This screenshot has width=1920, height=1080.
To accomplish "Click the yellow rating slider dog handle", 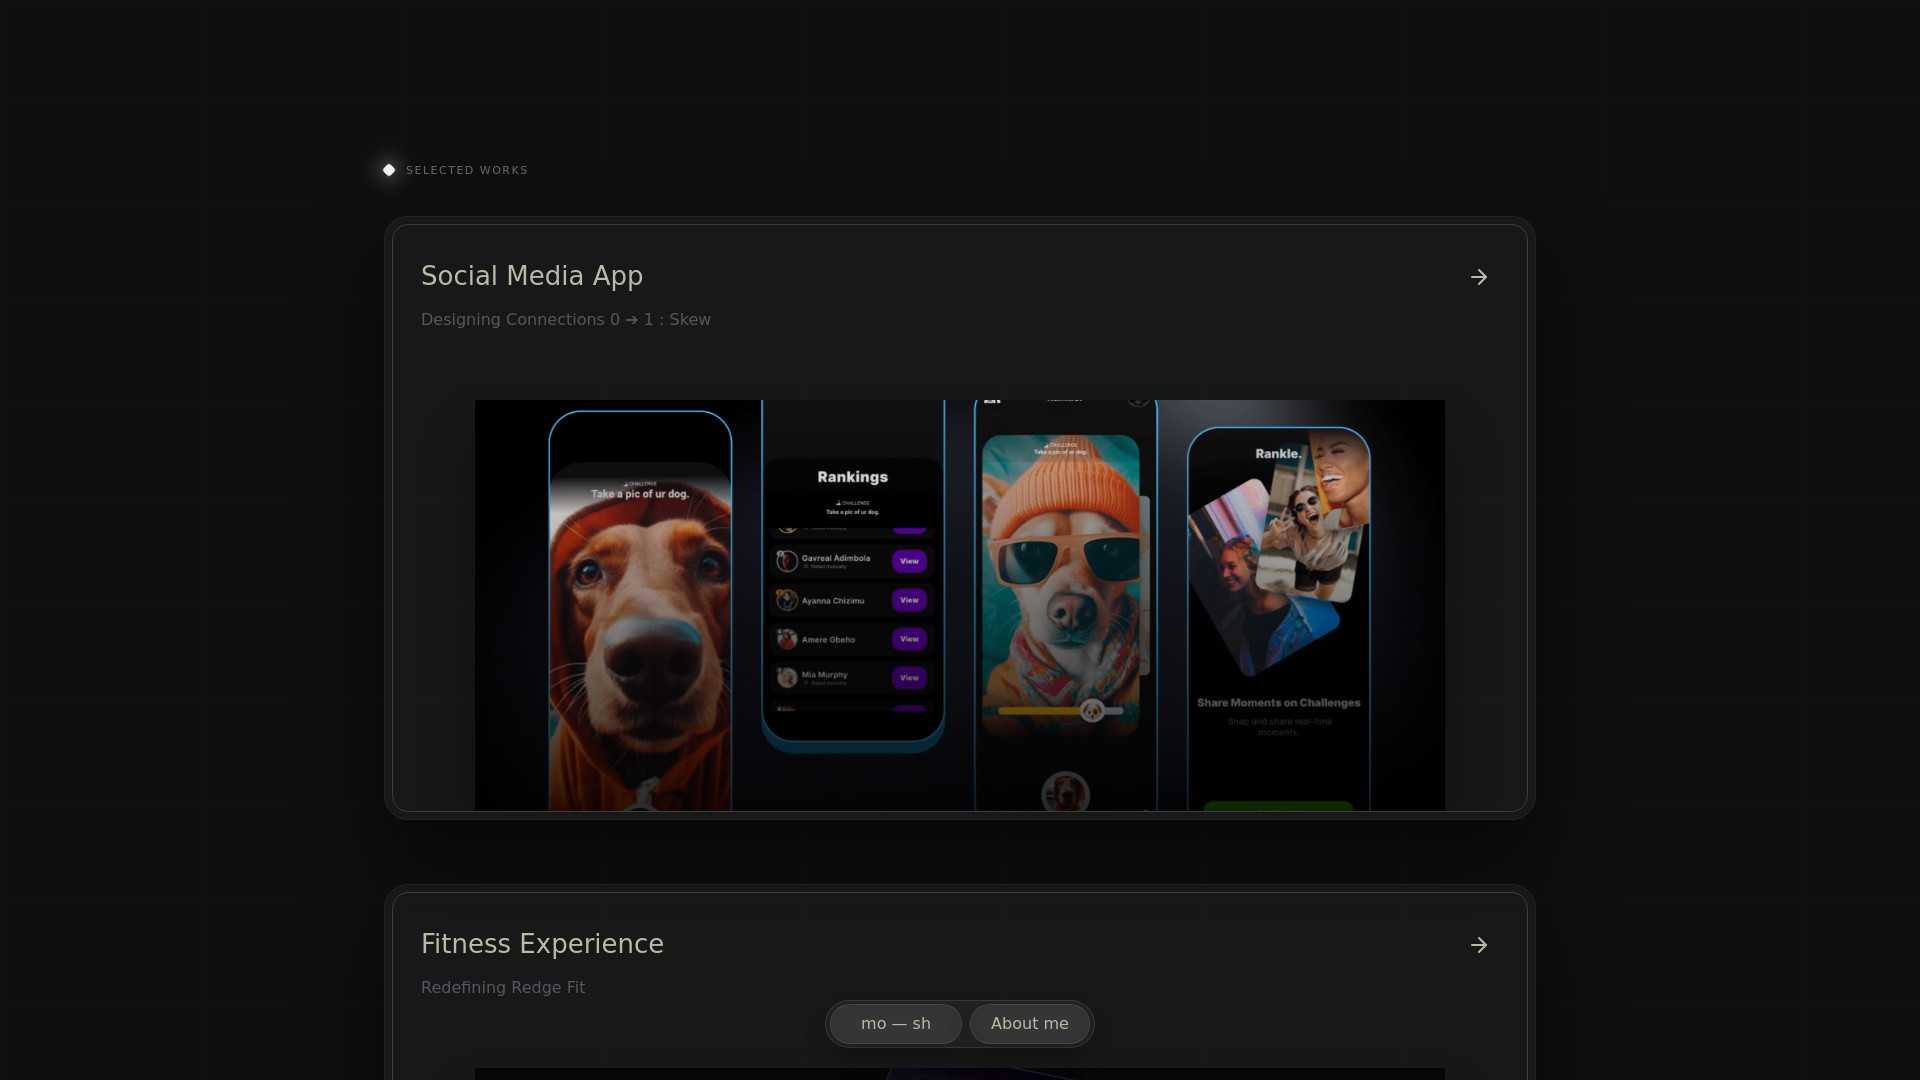I will (1092, 710).
